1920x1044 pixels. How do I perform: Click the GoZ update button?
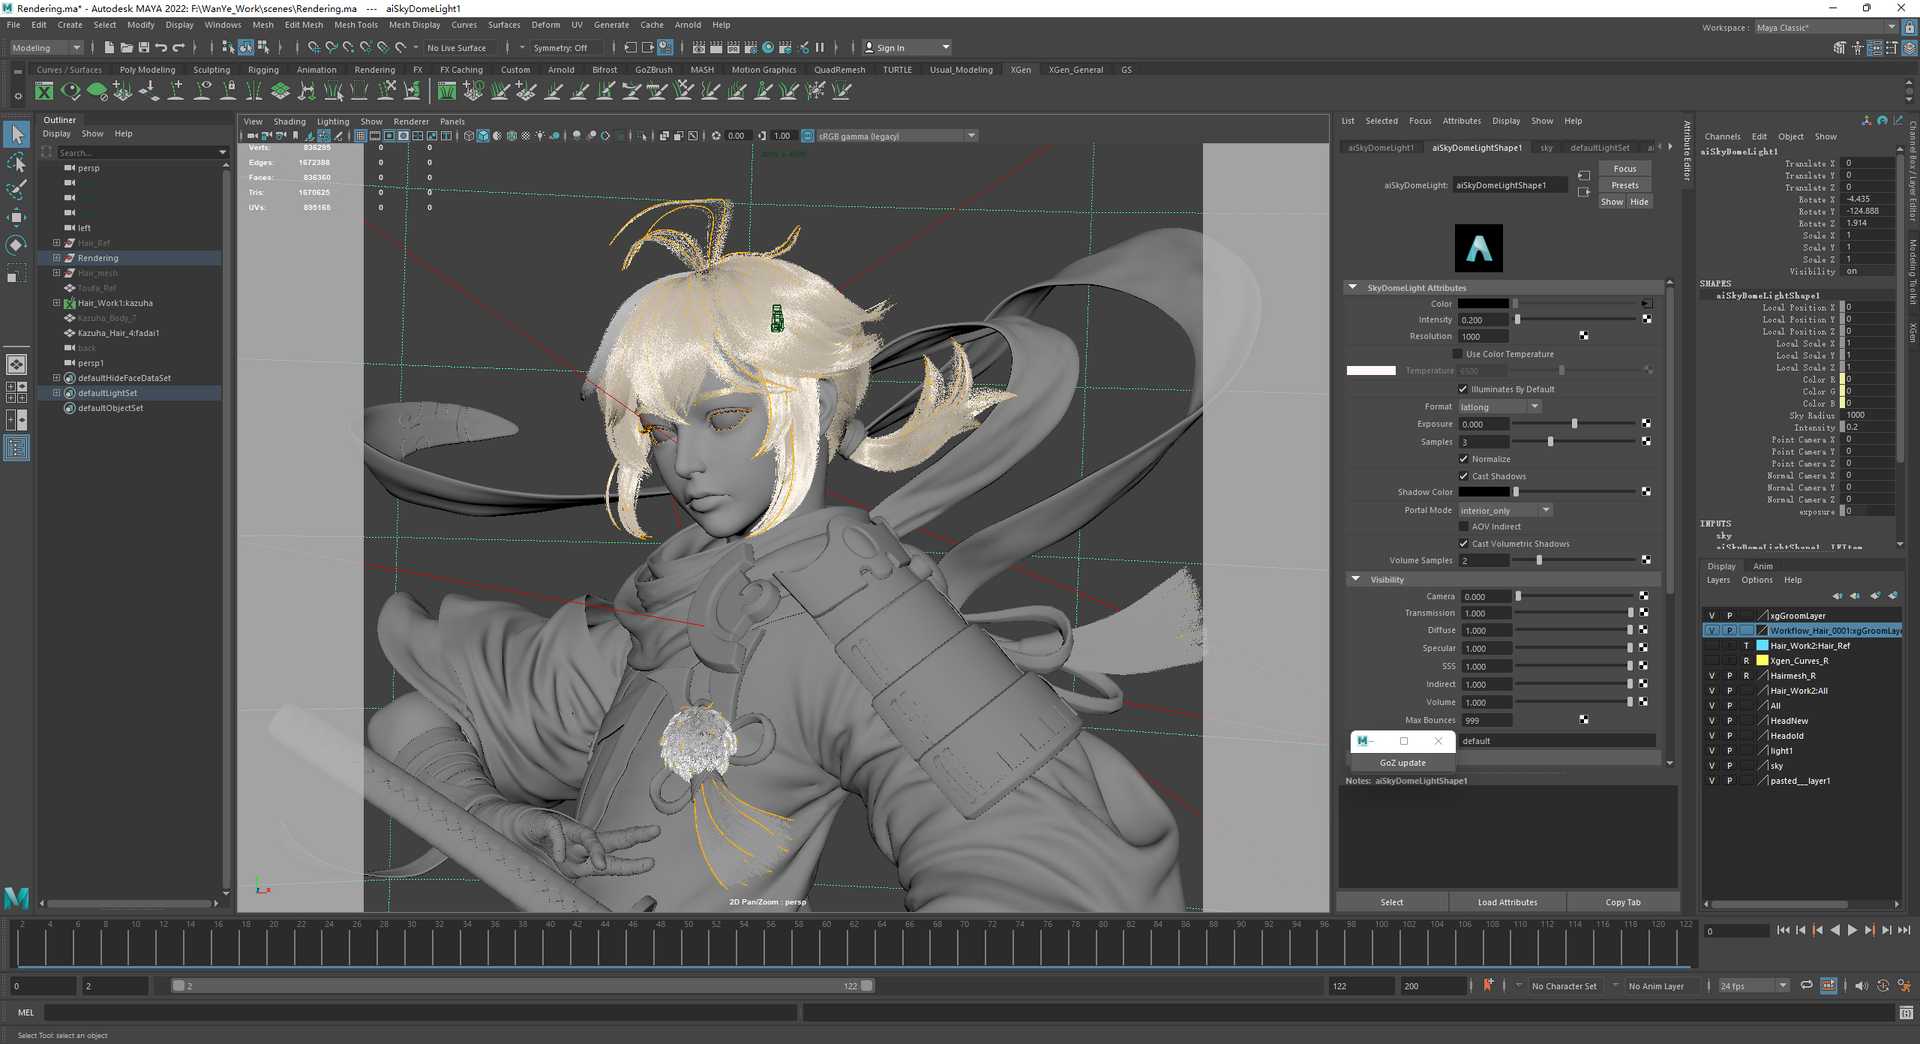tap(1402, 763)
